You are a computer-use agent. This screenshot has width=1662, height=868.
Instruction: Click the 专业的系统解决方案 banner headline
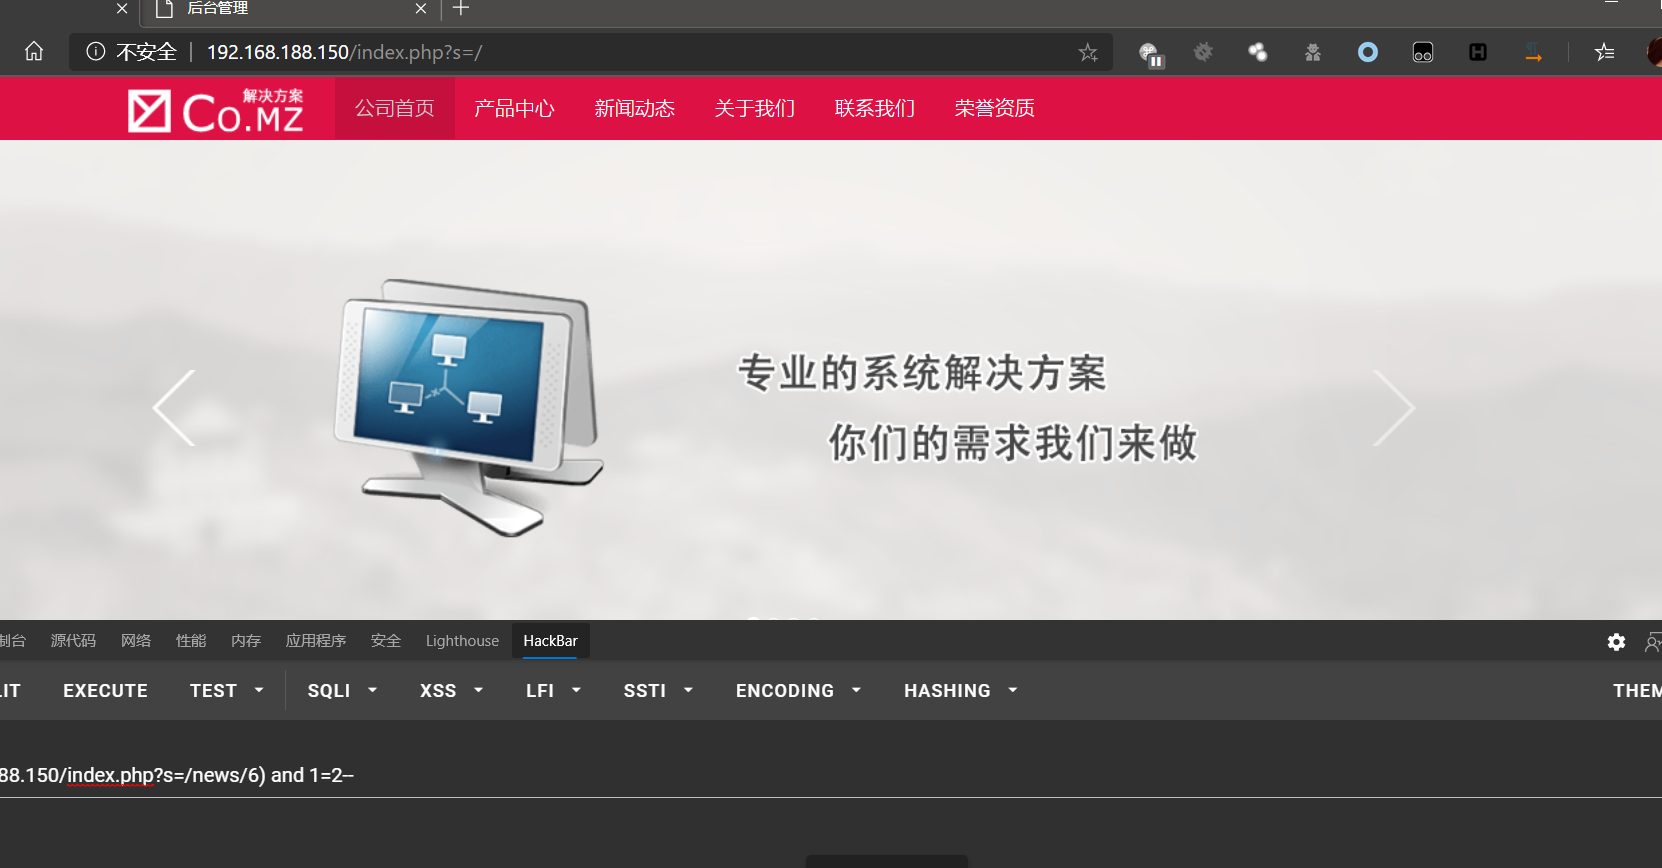click(x=922, y=373)
